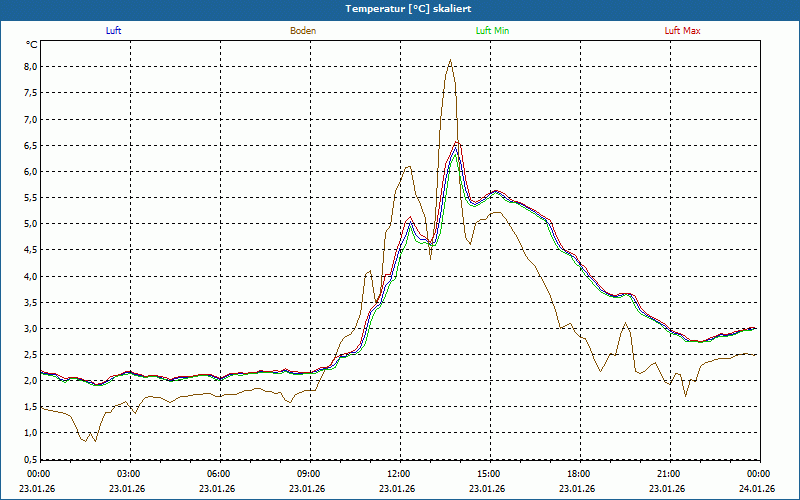Image resolution: width=800 pixels, height=500 pixels.
Task: Click the highest peak of the Boden curve
Action: point(450,60)
